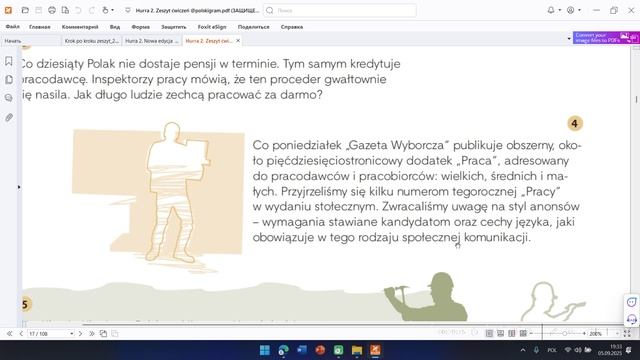Open the Поделиться ribbon tab
Image resolution: width=640 pixels, height=360 pixels.
[253, 27]
